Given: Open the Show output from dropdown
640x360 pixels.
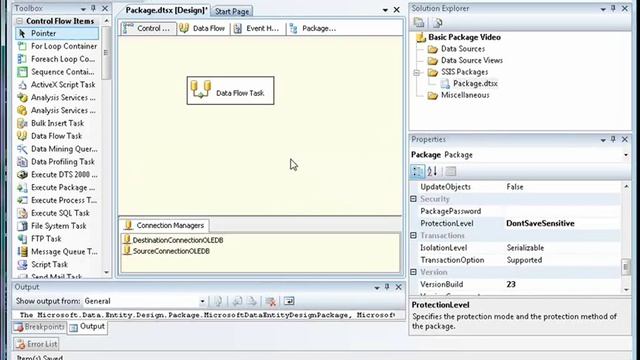Looking at the screenshot, I should 202,302.
